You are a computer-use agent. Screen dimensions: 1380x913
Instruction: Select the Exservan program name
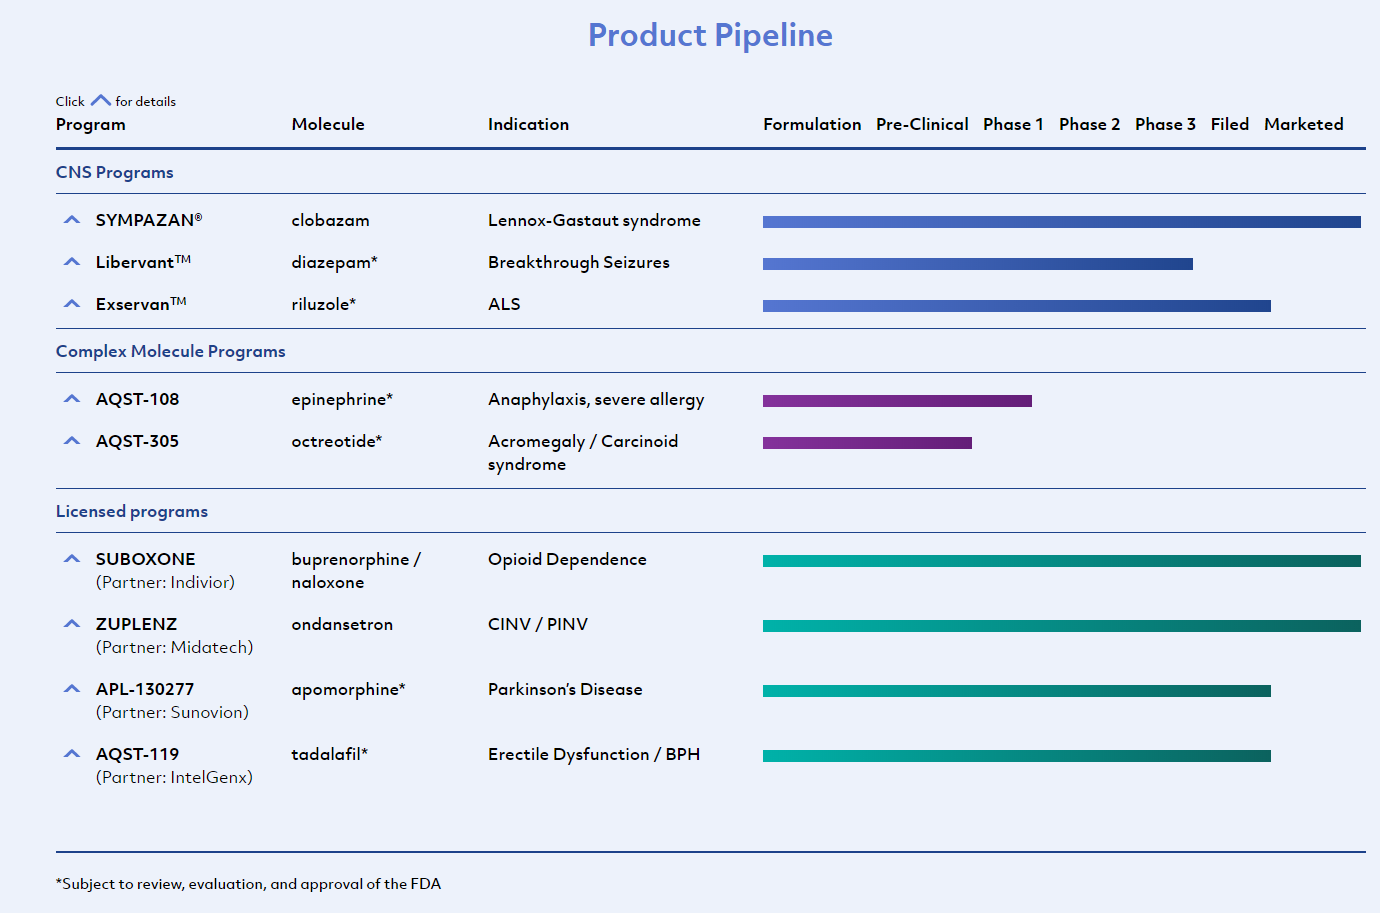[141, 304]
